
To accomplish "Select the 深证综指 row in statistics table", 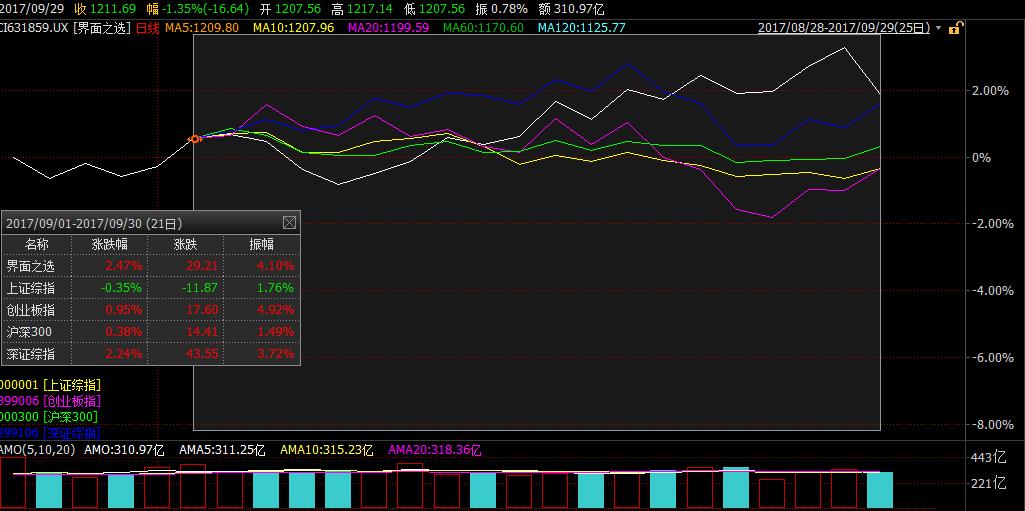I will coord(151,354).
